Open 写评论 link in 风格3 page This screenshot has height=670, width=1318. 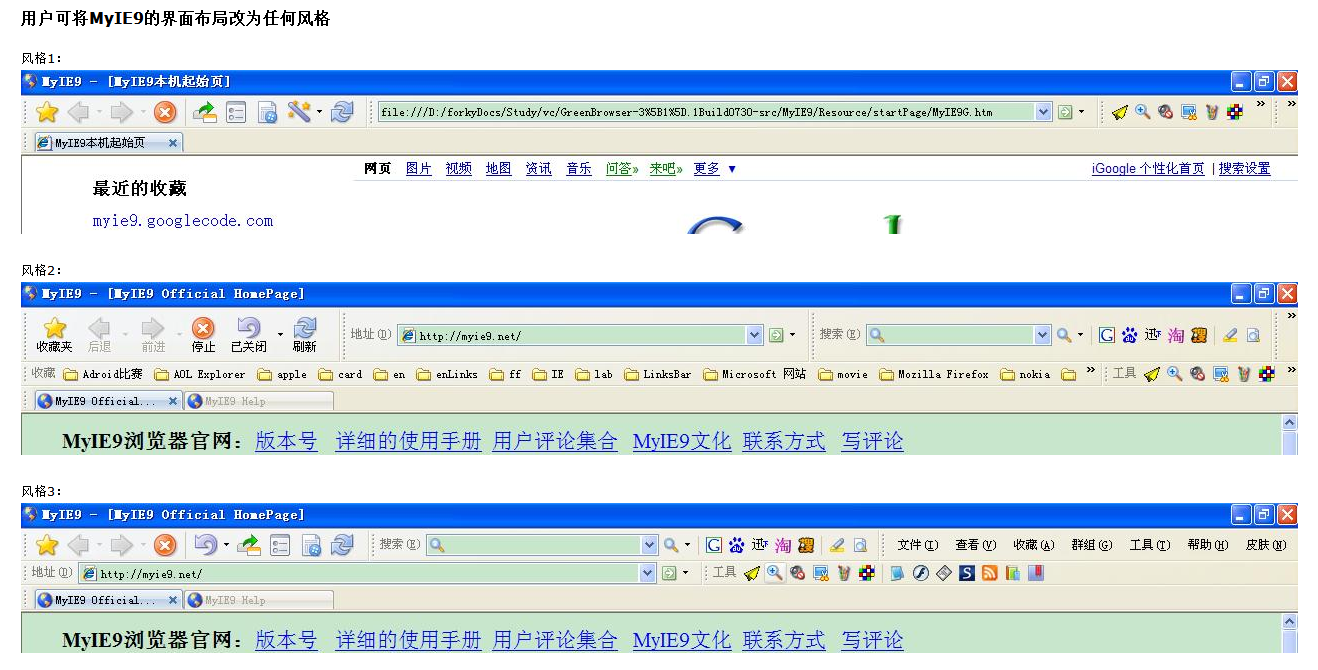(872, 640)
